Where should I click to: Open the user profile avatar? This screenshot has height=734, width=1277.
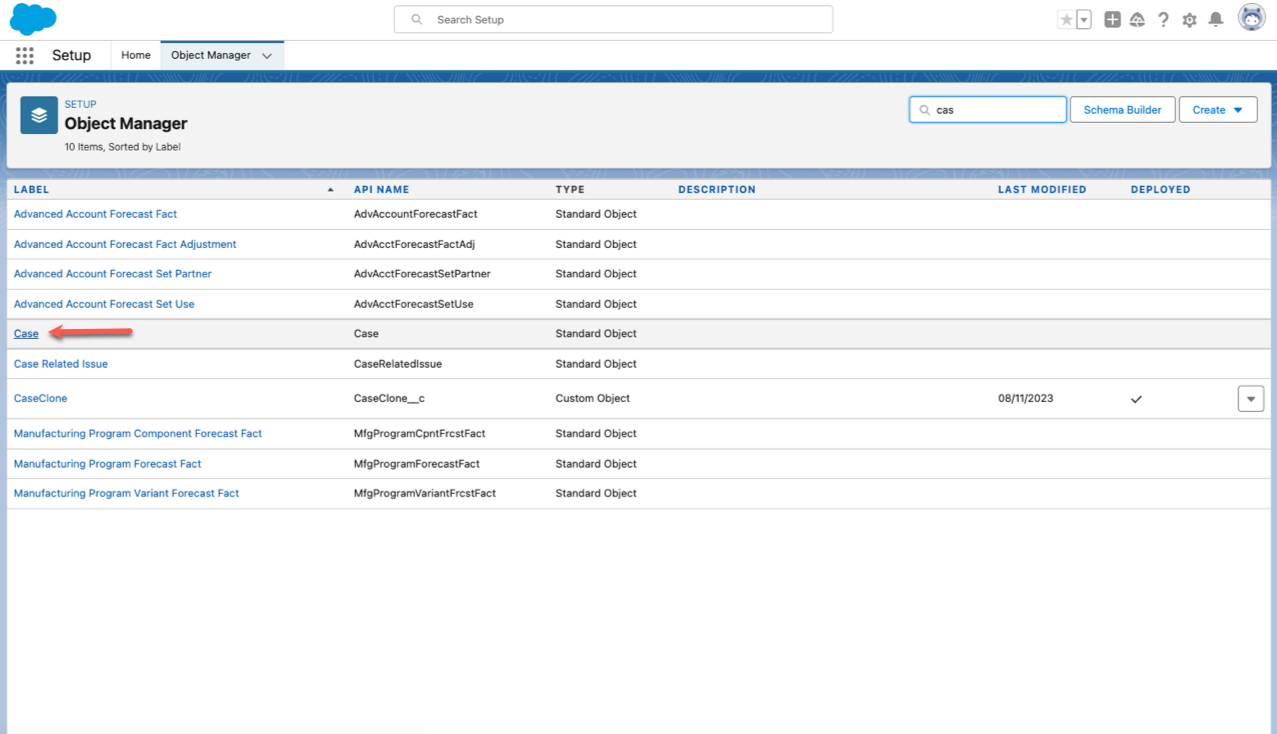pos(1252,18)
